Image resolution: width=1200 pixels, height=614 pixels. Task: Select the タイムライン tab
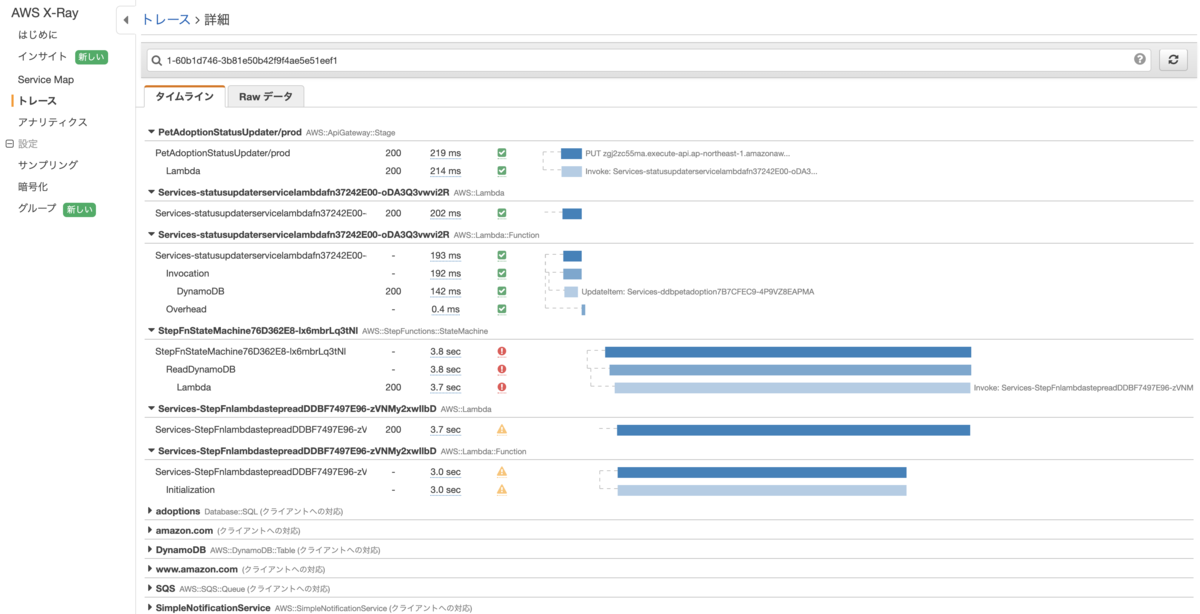[x=184, y=96]
